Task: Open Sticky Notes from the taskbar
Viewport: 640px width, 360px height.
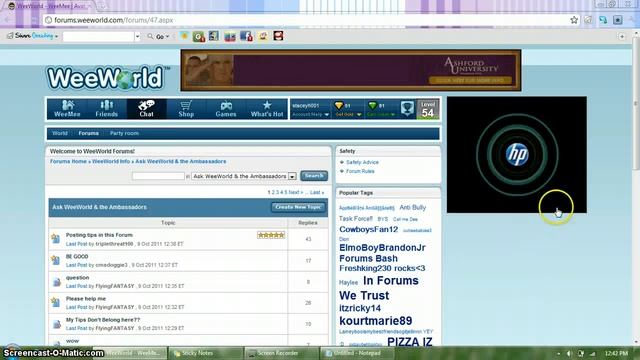Action: click(206, 353)
